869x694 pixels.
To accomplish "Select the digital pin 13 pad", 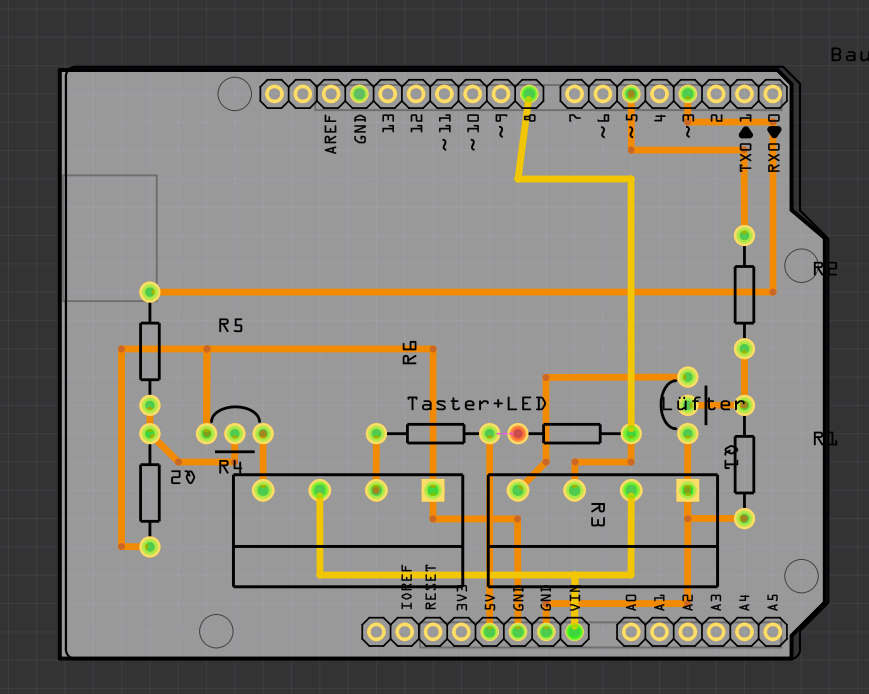I will tap(388, 94).
